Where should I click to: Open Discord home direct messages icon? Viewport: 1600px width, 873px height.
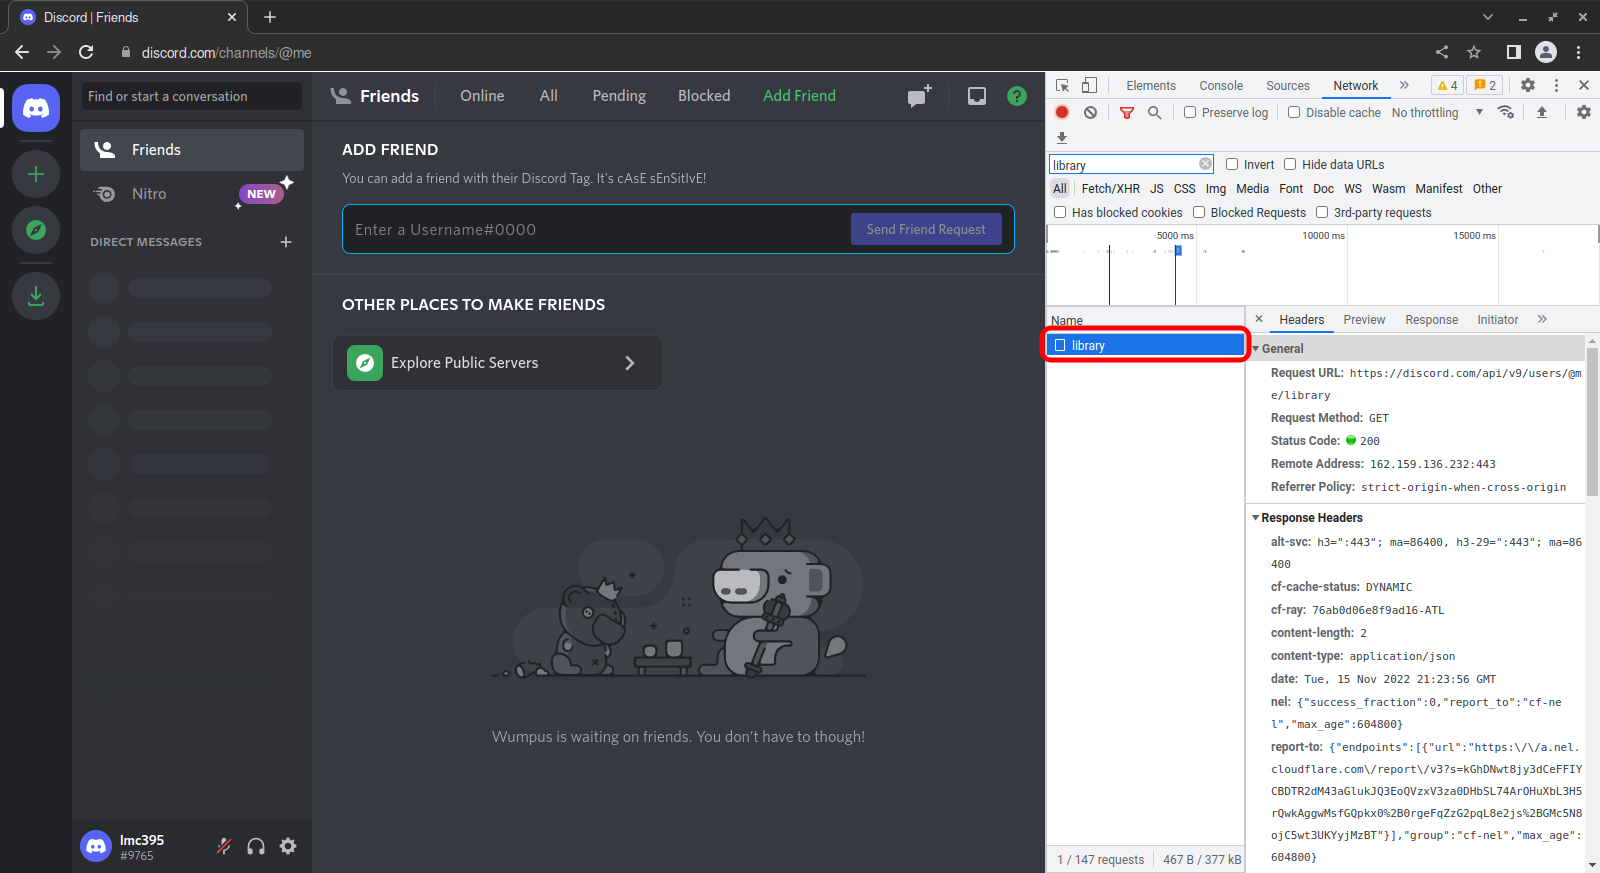pos(36,108)
